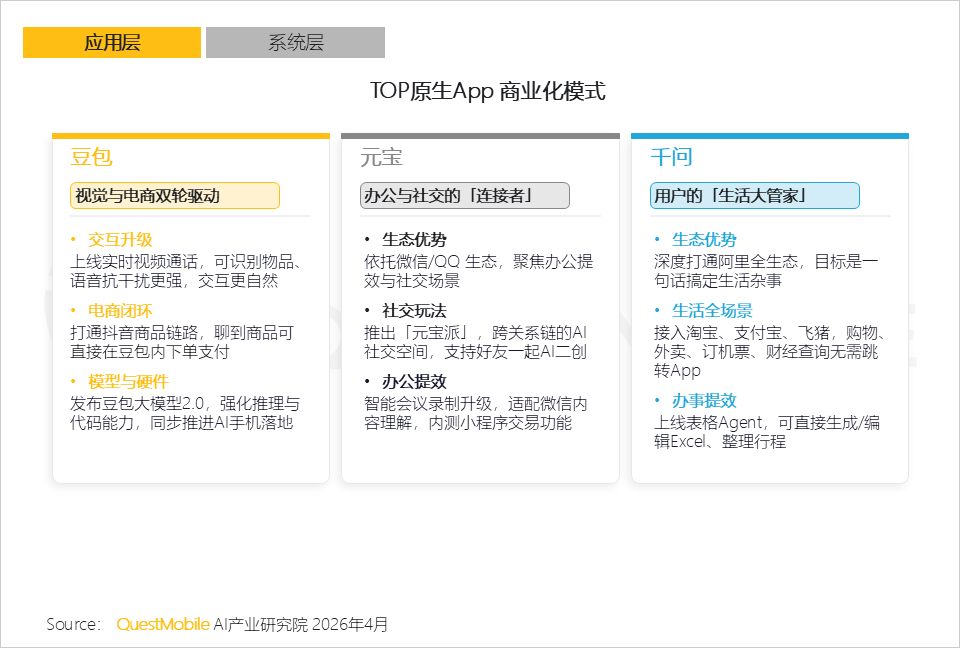This screenshot has height=648, width=960.
Task: Click text 上线表格Agent
Action: 708,423
